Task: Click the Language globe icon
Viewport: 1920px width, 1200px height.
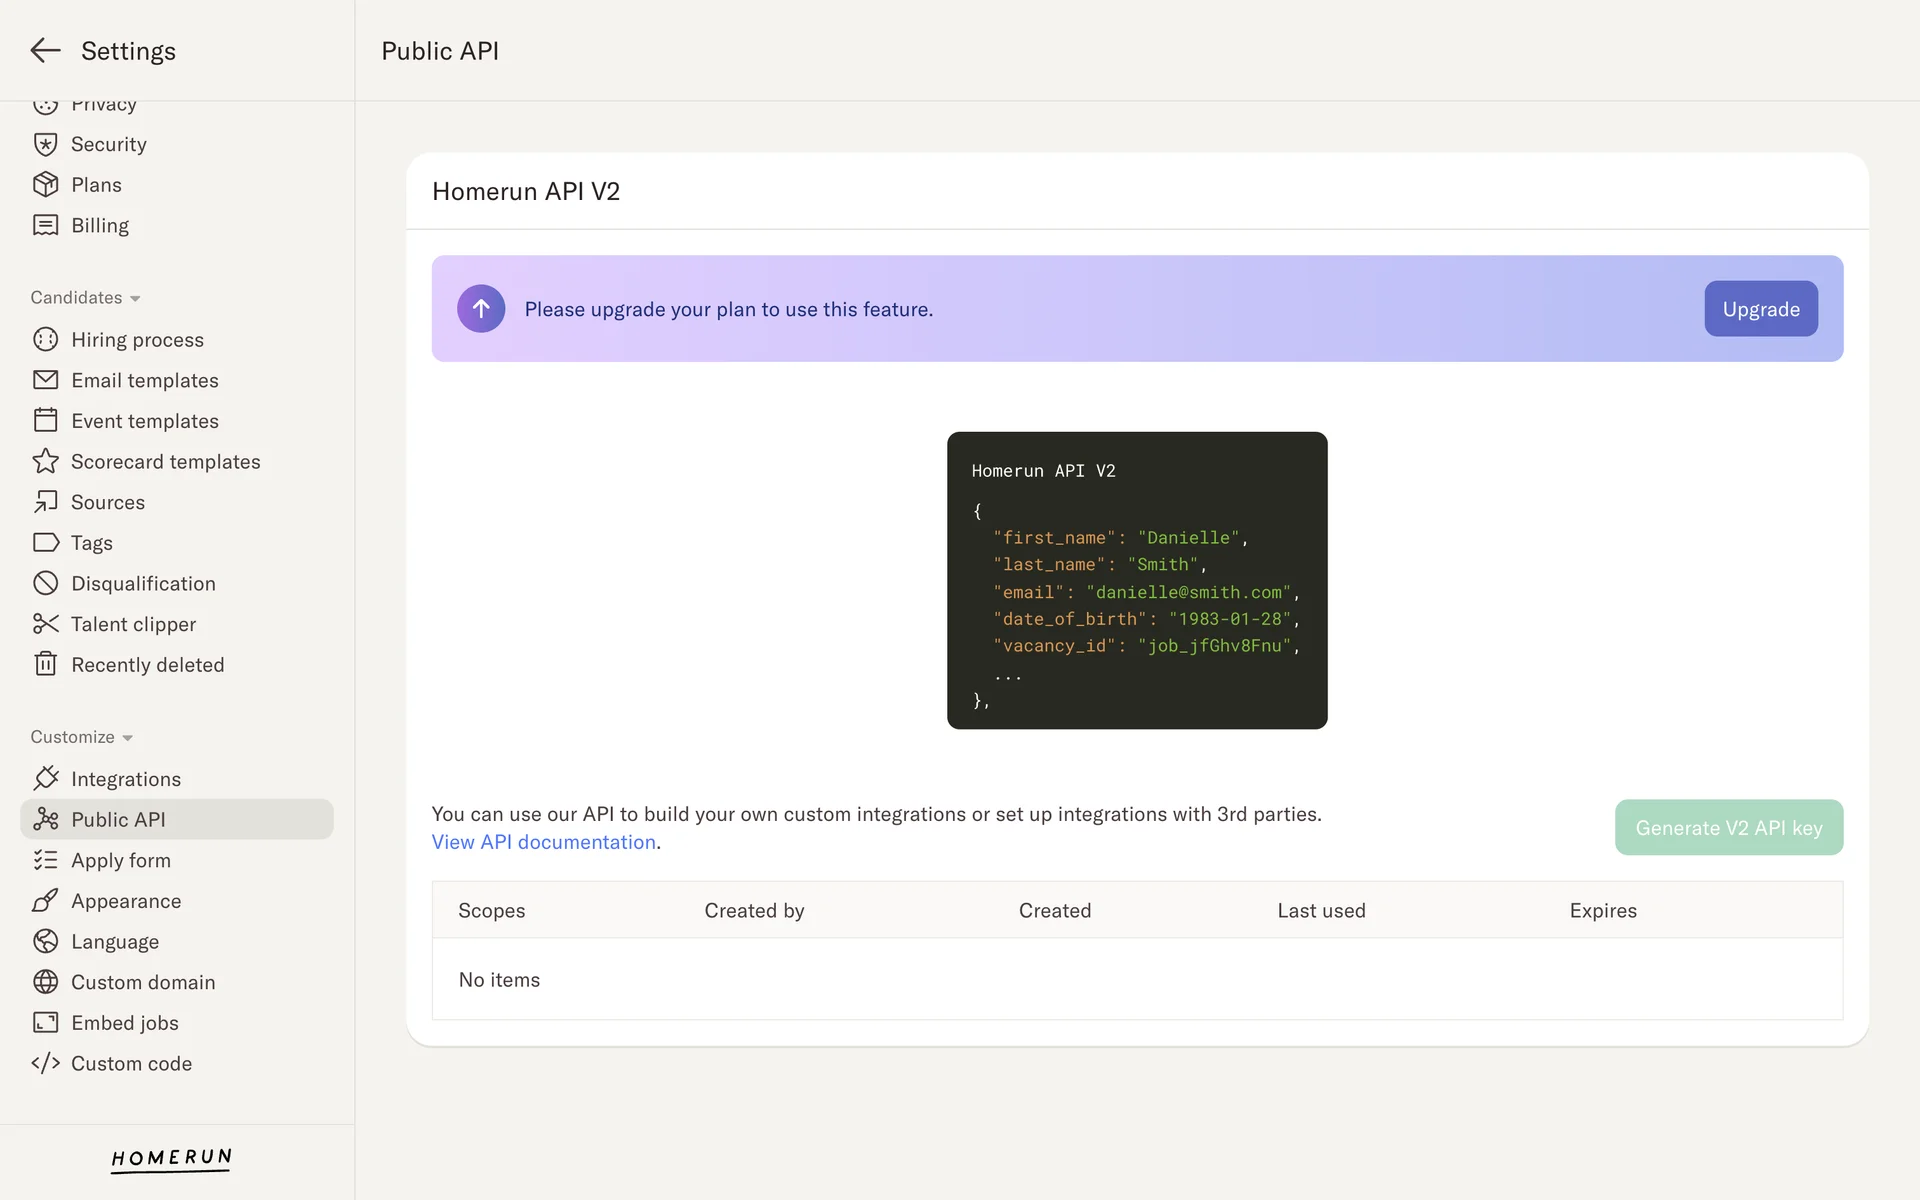Action: [45, 941]
